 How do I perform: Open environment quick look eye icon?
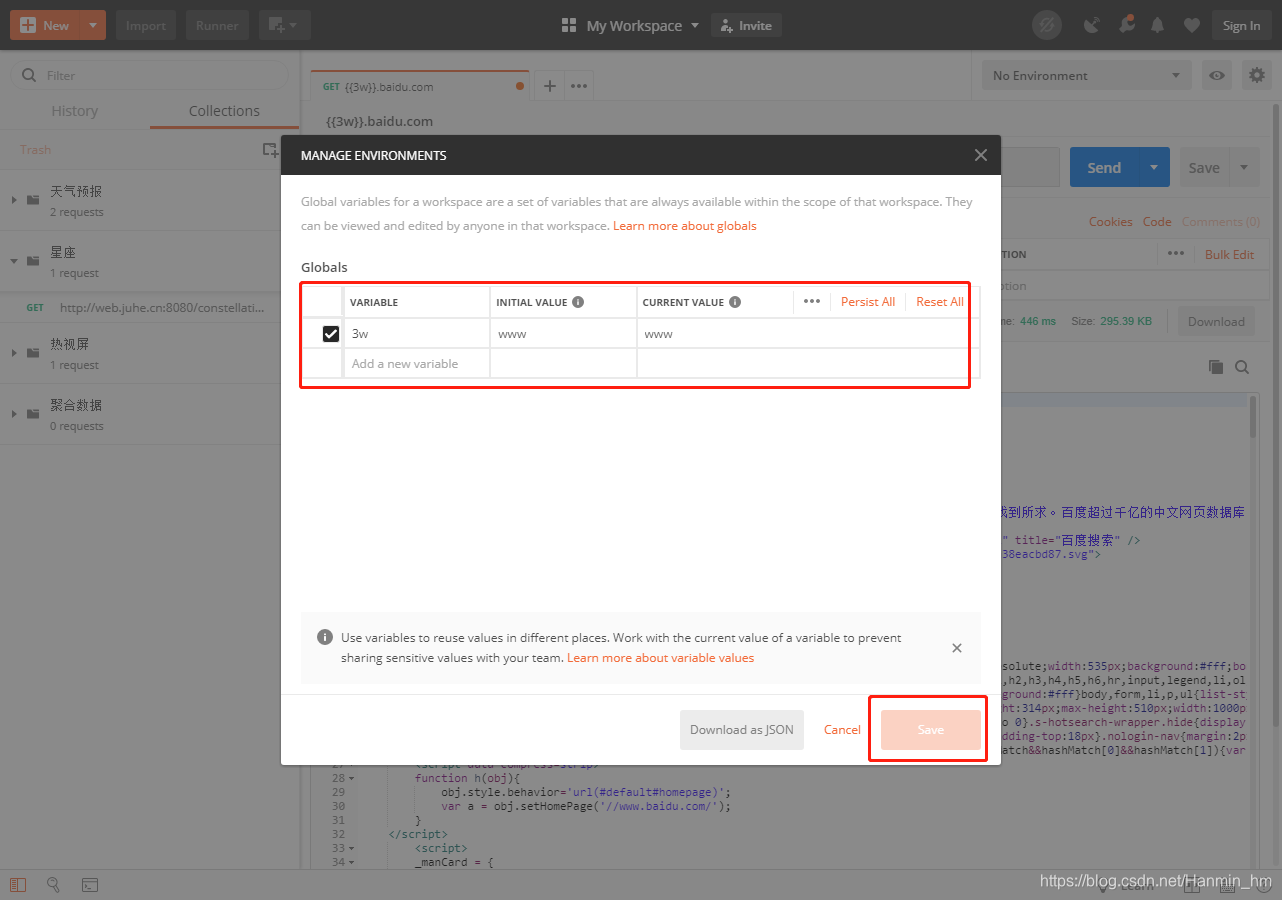click(x=1217, y=75)
